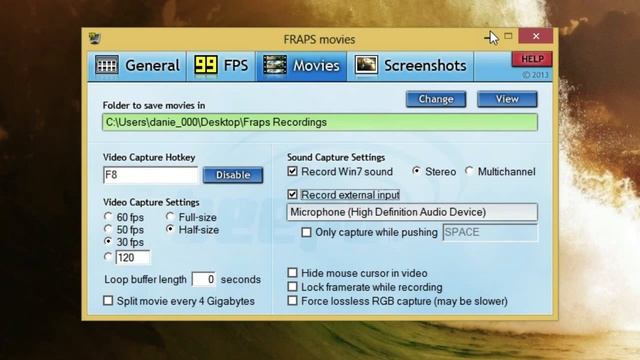Close the FRAPS movies window

click(x=536, y=36)
